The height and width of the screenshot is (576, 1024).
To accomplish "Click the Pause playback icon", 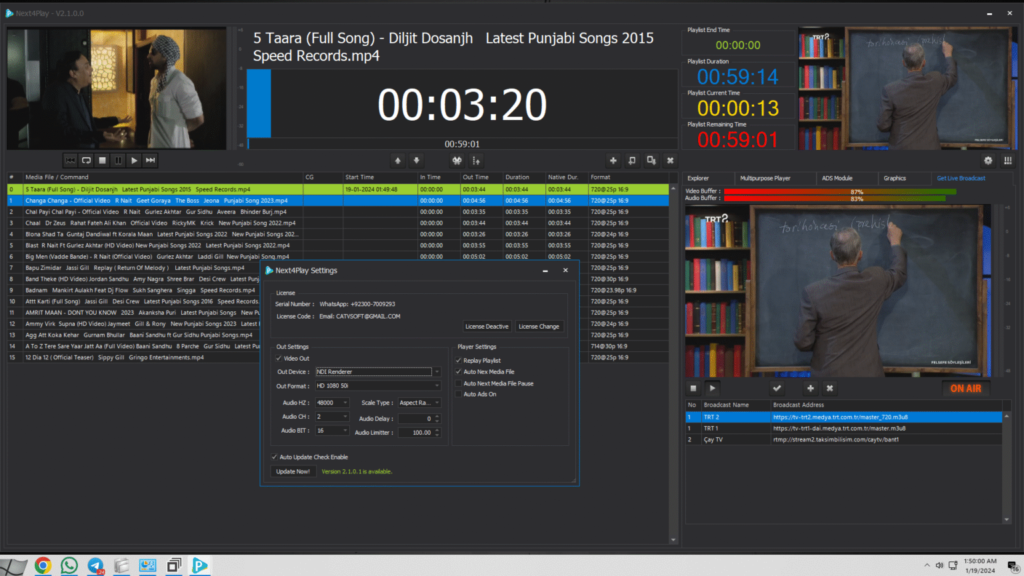I will 118,159.
